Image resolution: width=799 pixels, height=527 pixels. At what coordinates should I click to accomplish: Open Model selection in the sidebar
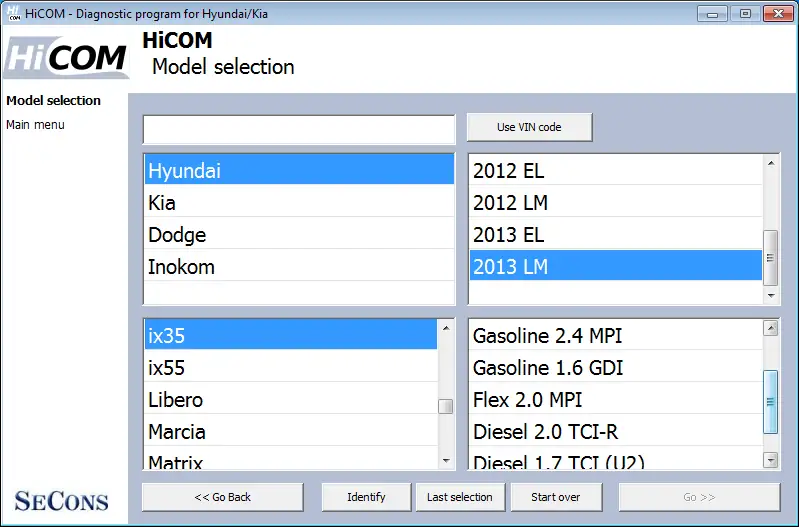tap(54, 100)
